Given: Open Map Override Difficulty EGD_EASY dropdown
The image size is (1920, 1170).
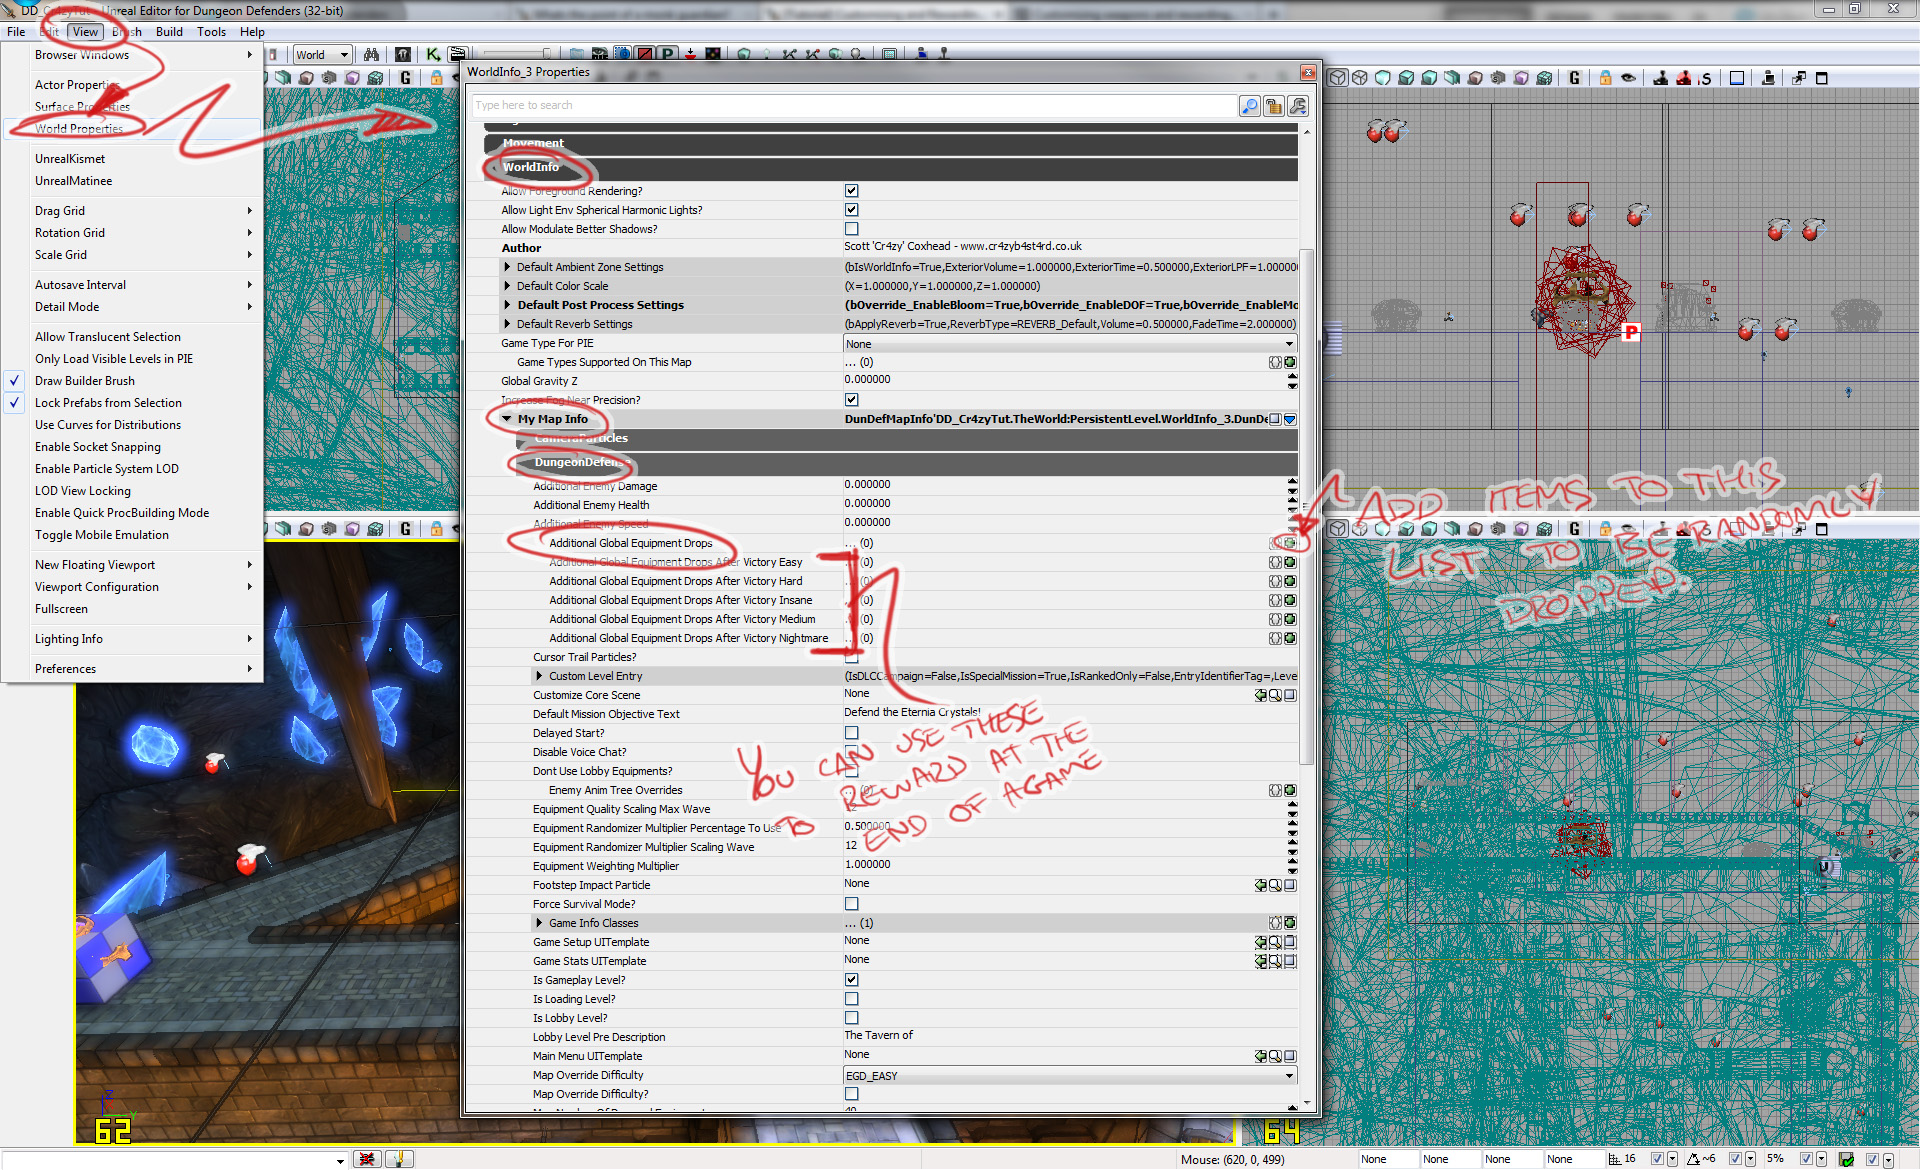Looking at the screenshot, I should coord(1070,1076).
